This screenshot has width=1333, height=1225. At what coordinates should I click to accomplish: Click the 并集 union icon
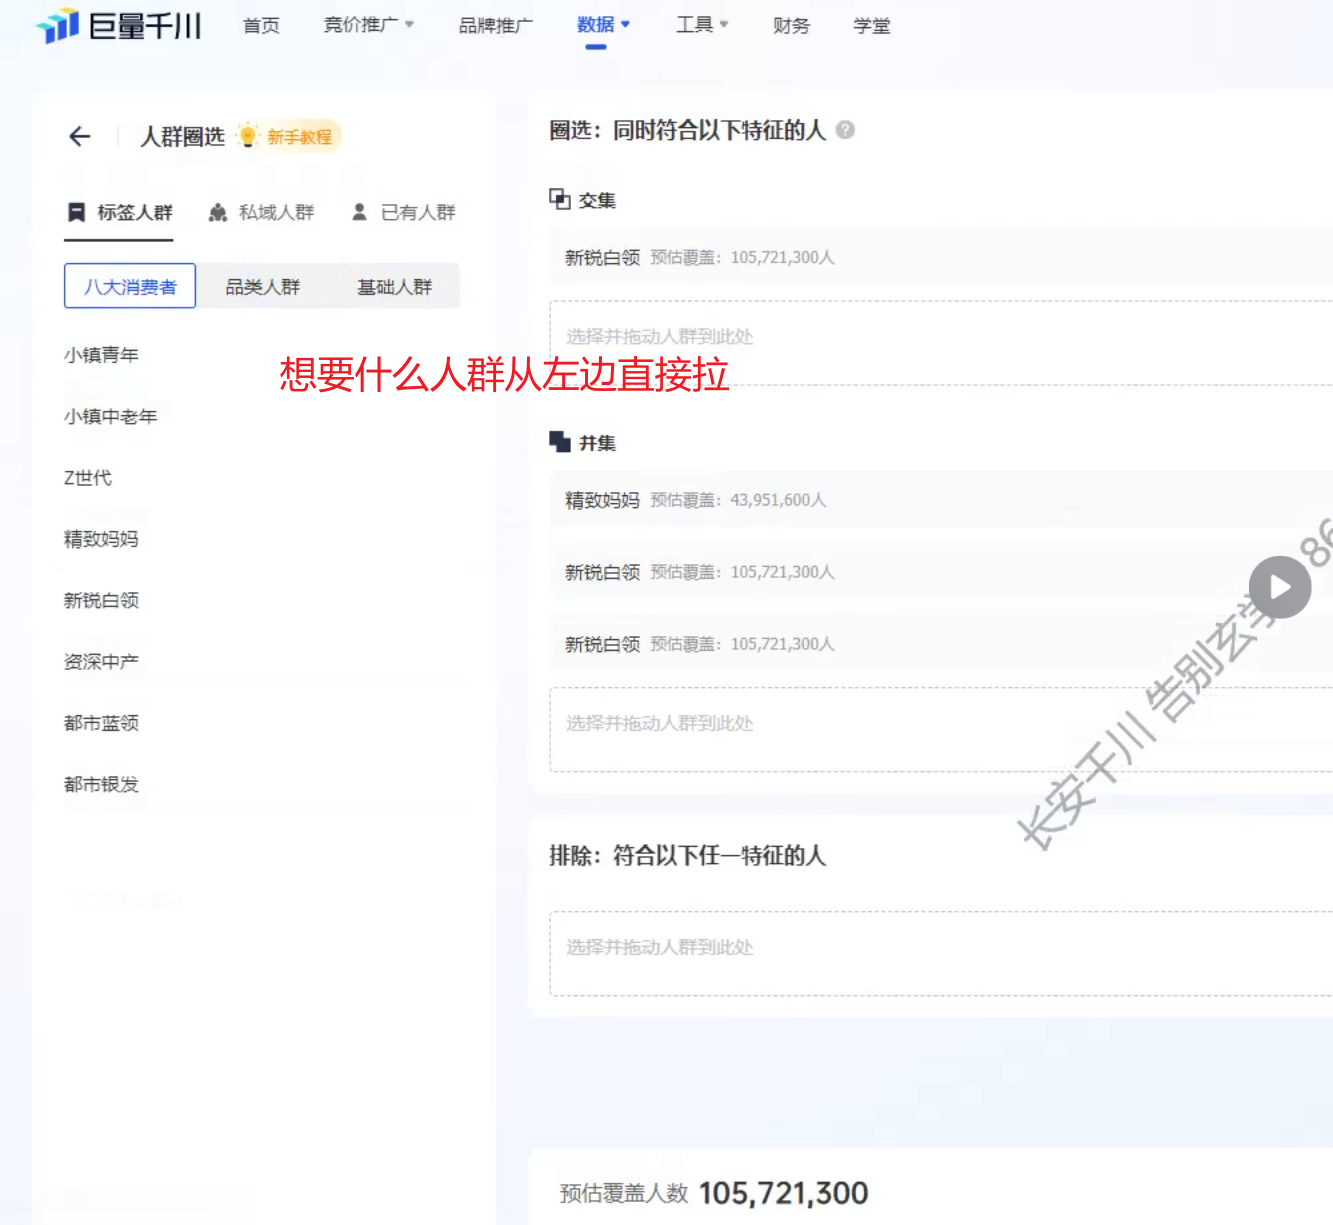point(559,442)
